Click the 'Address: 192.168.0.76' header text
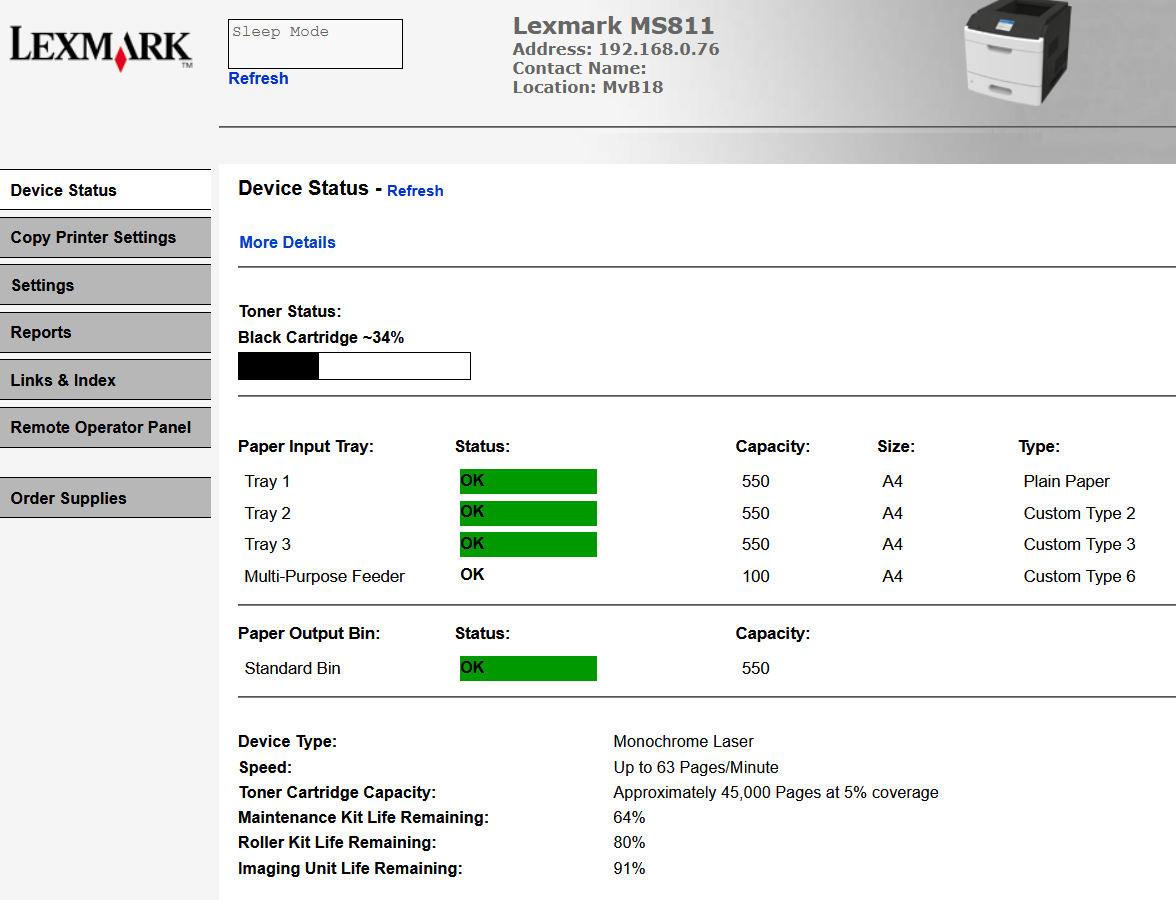Viewport: 1176px width, 900px height. click(616, 50)
